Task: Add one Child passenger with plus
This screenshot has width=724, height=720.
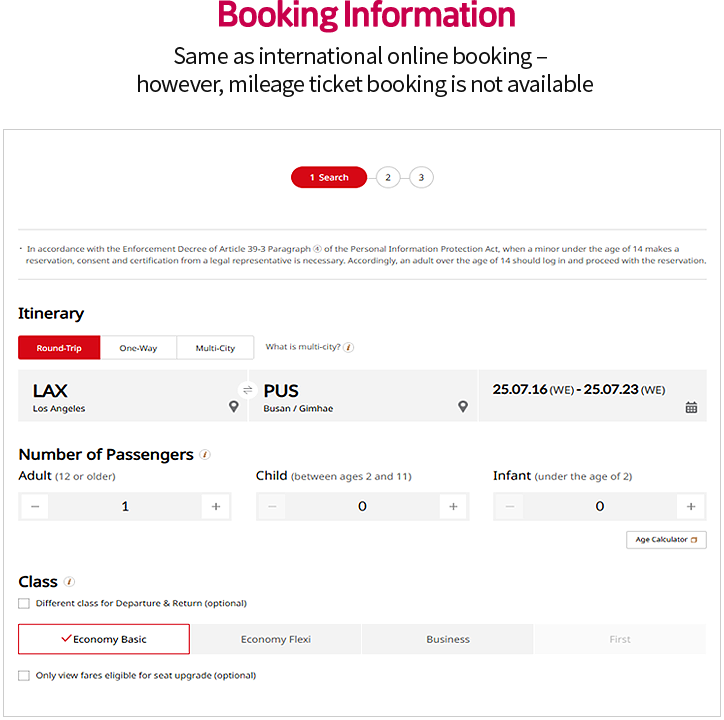Action: pos(453,506)
